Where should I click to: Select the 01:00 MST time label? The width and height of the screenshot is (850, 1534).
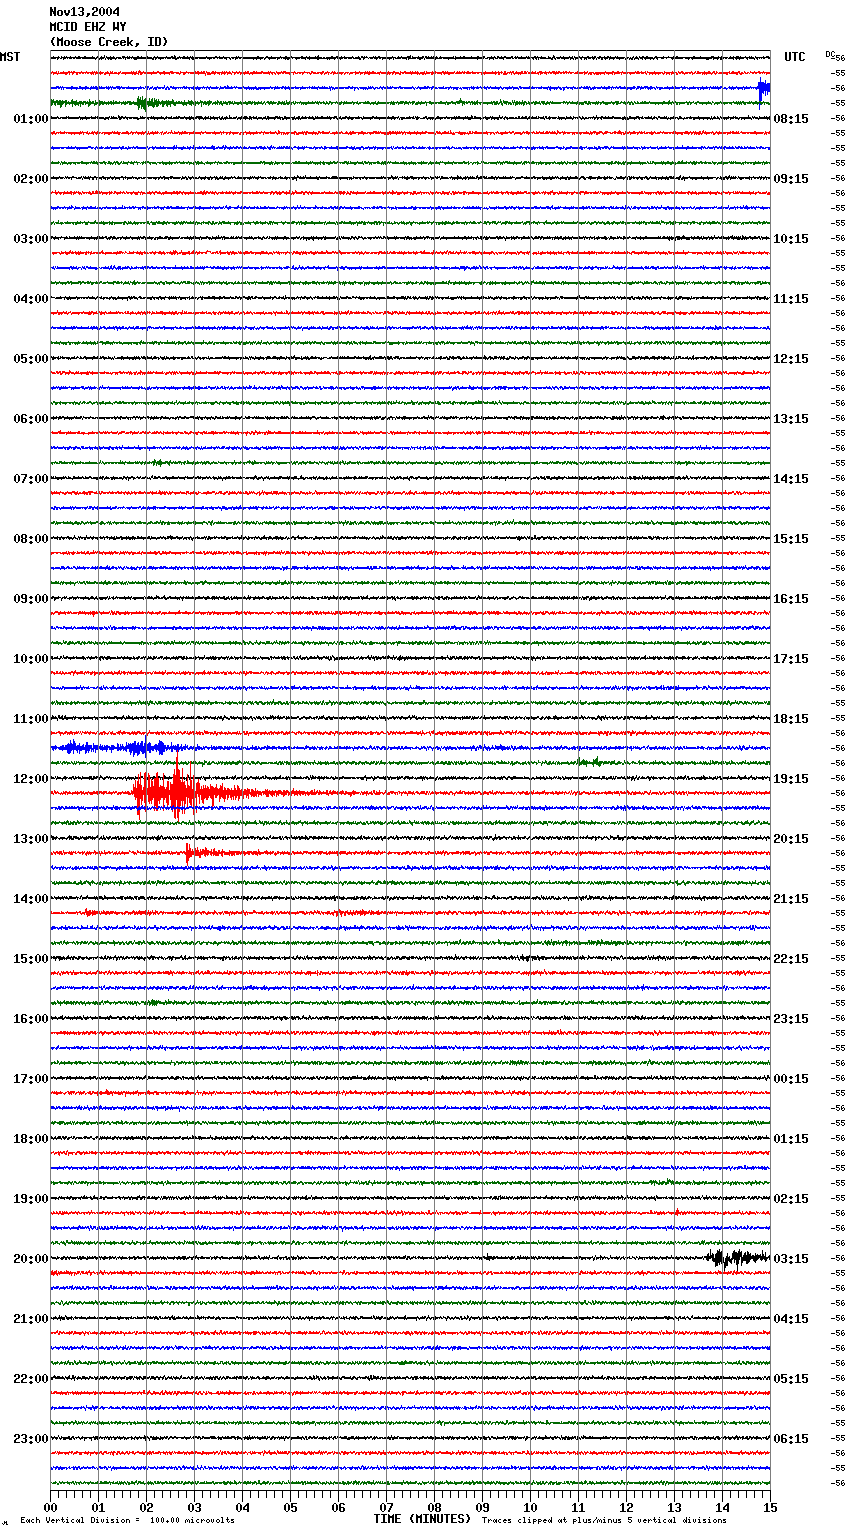point(31,119)
